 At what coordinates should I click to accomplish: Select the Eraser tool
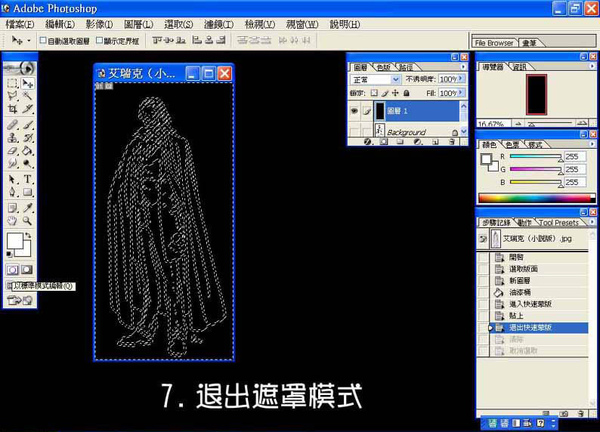coord(13,151)
